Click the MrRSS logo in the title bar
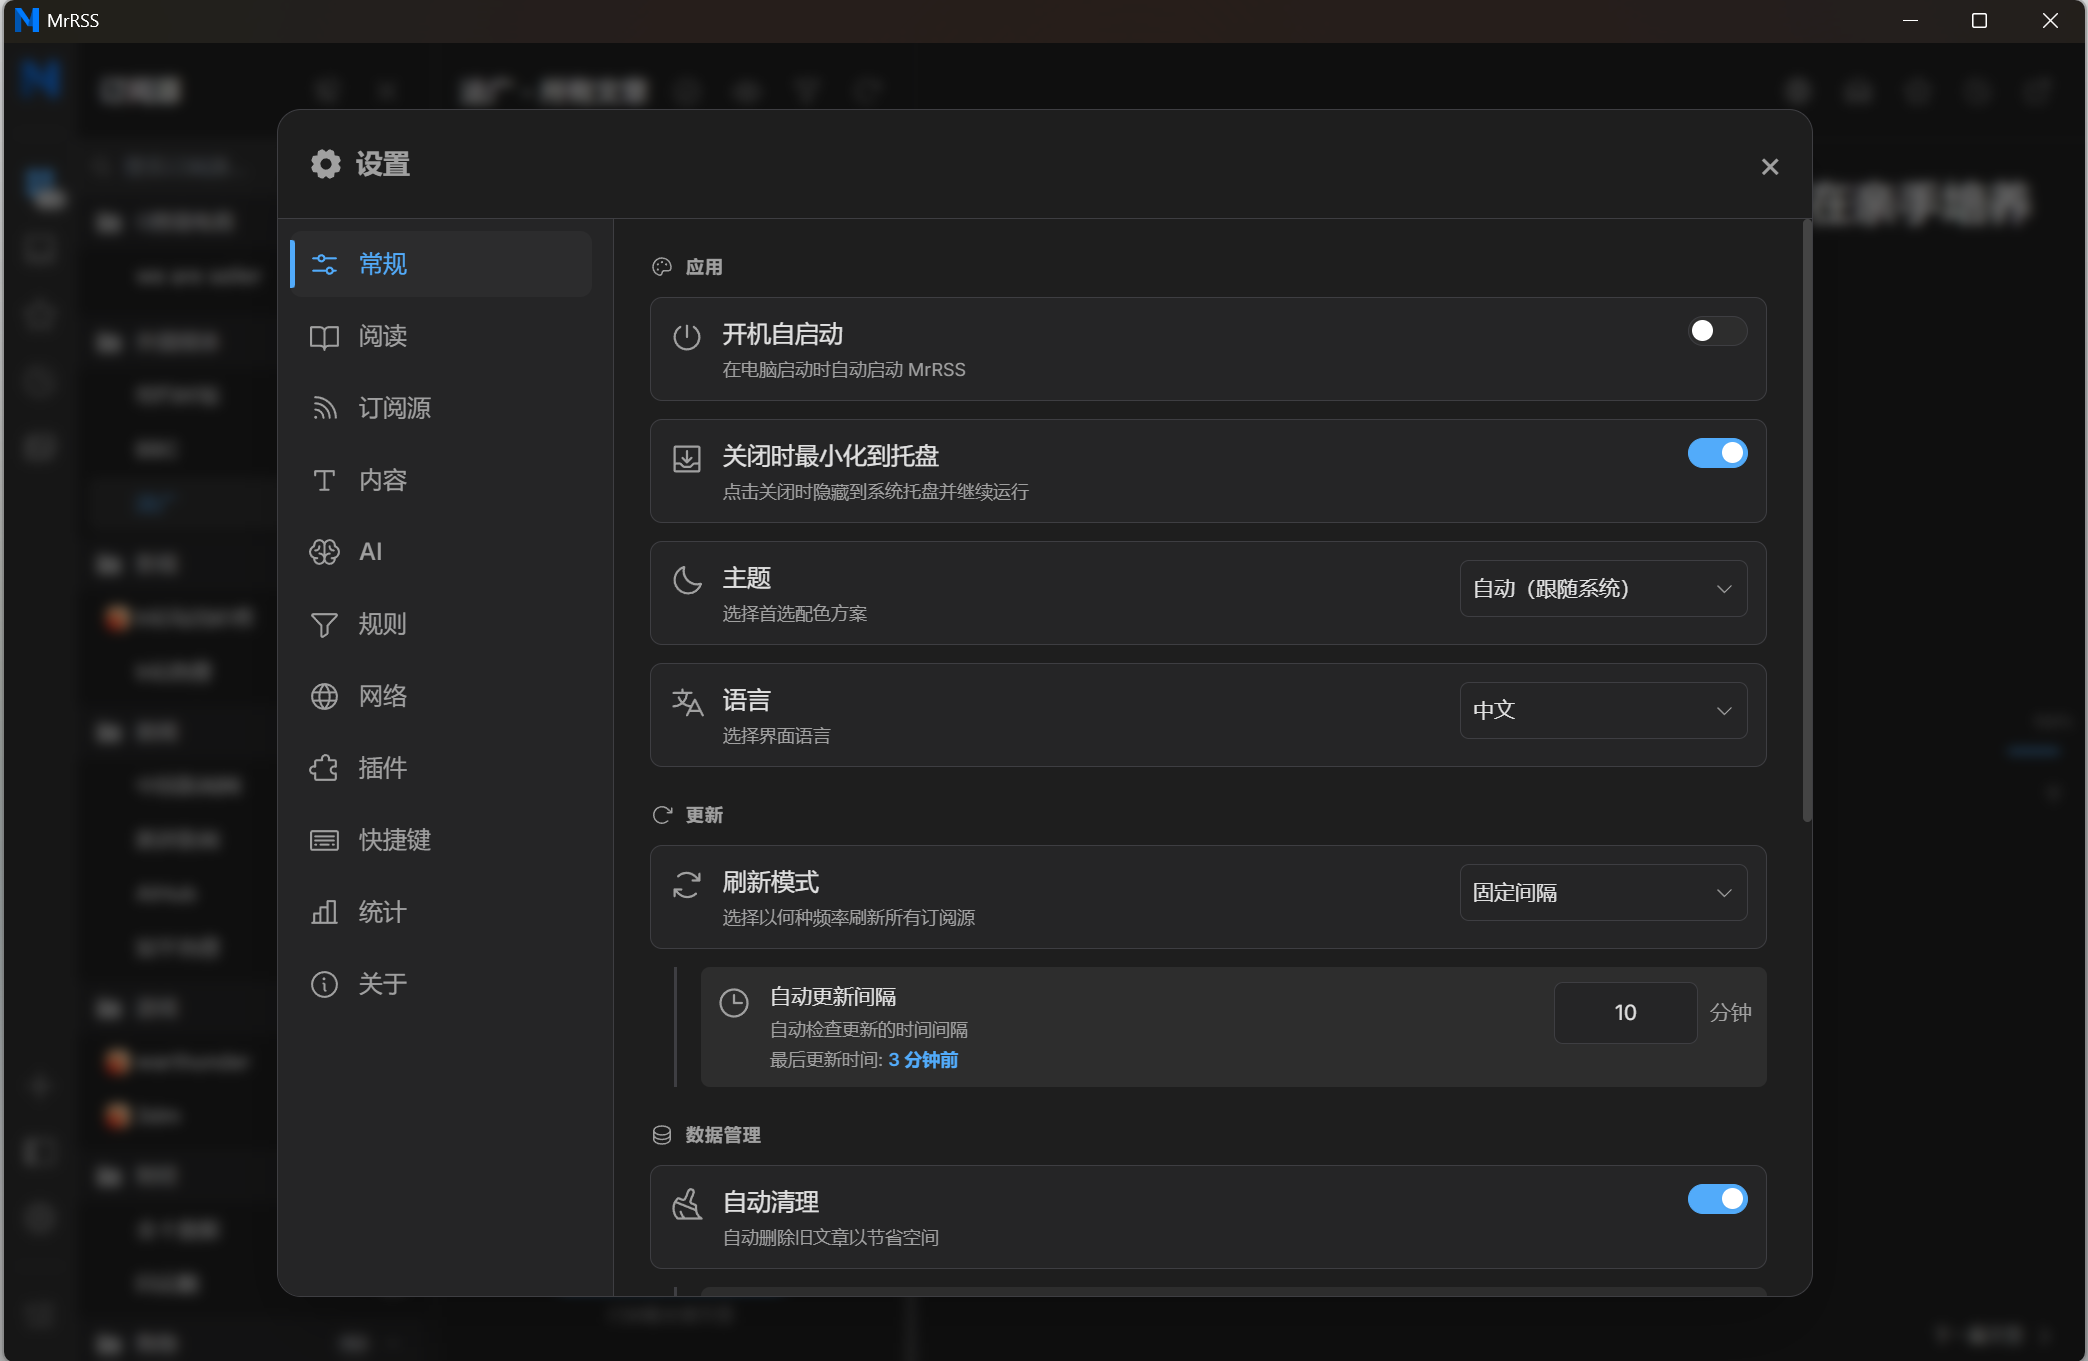This screenshot has width=2088, height=1361. click(26, 20)
